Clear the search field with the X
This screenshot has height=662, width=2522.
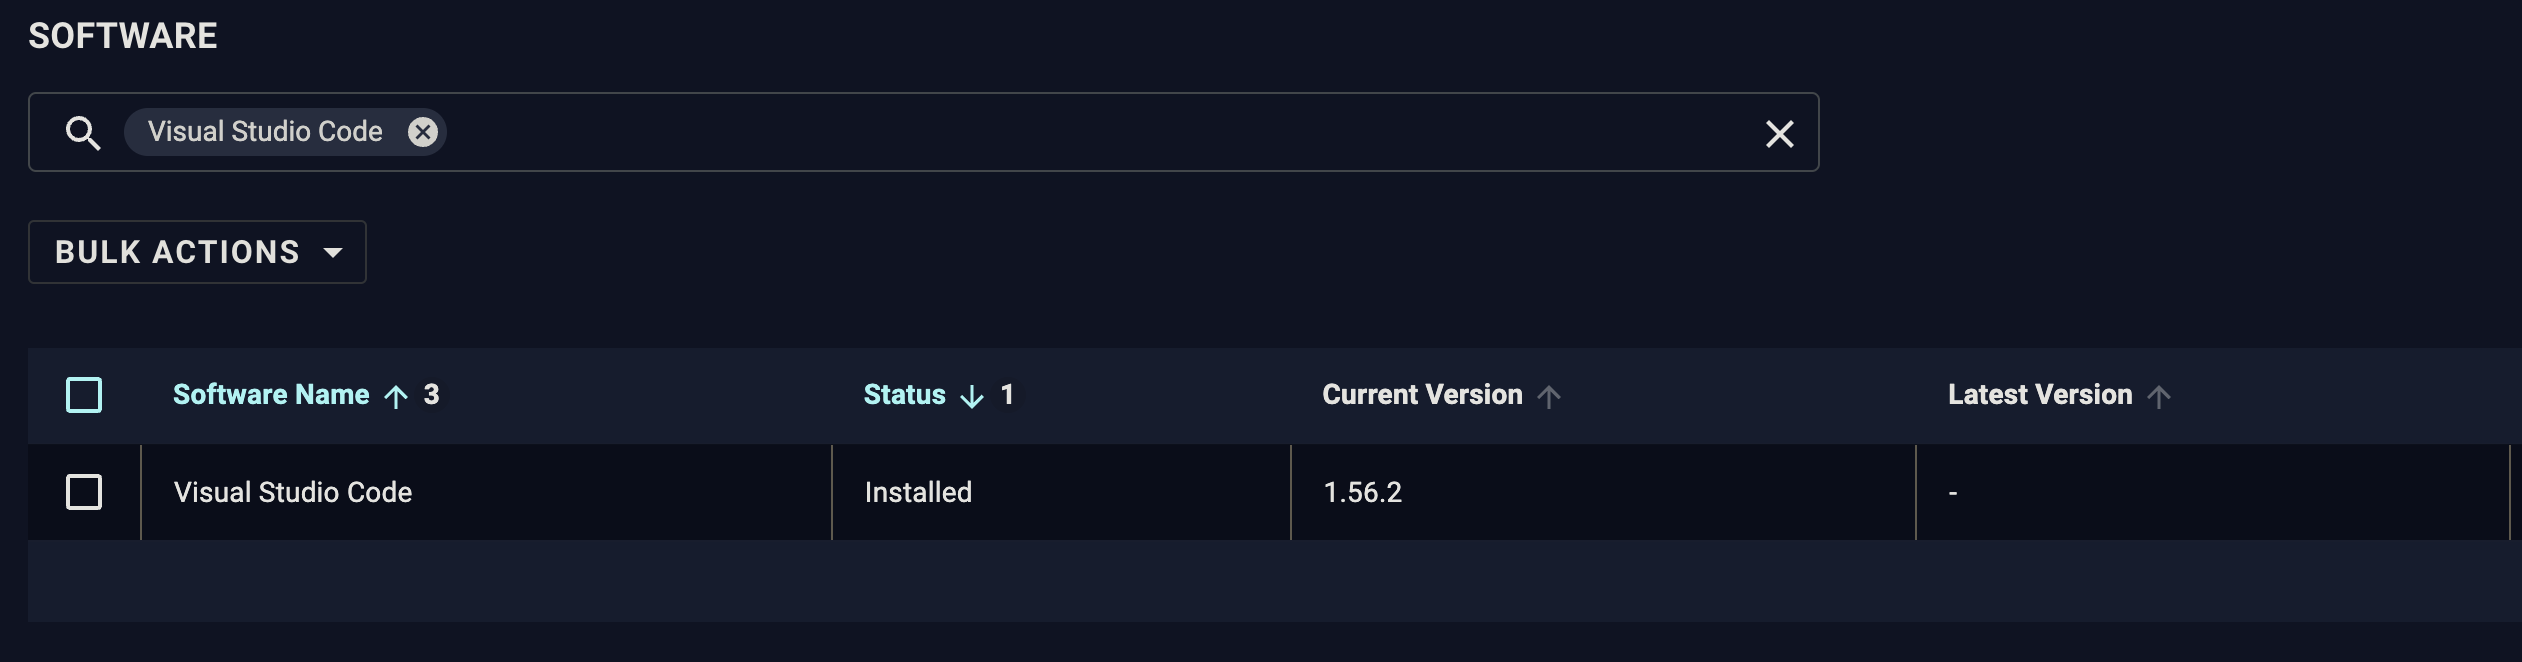1779,133
